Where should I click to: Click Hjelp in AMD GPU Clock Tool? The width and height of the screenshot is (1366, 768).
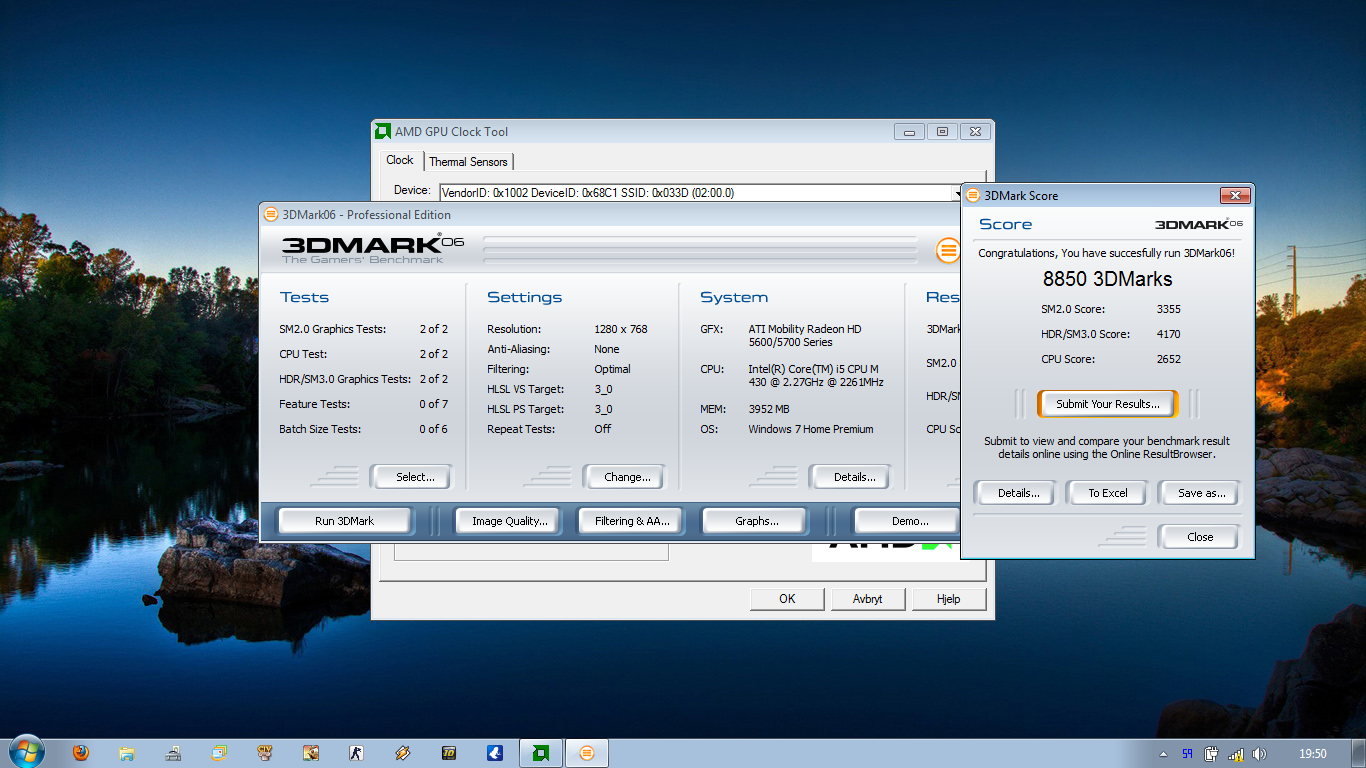[948, 599]
